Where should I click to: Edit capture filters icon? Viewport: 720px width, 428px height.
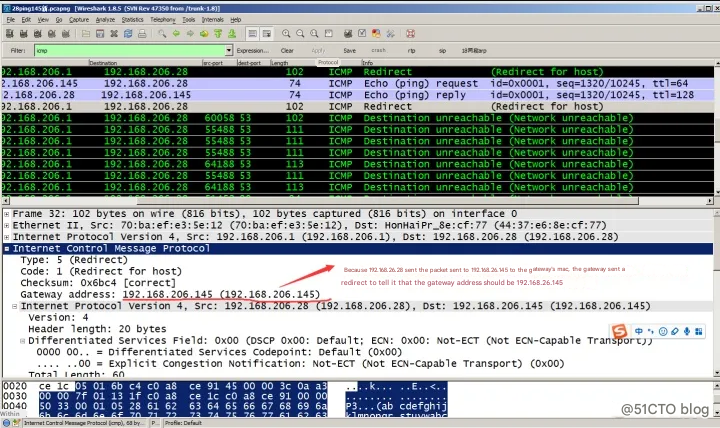point(348,34)
